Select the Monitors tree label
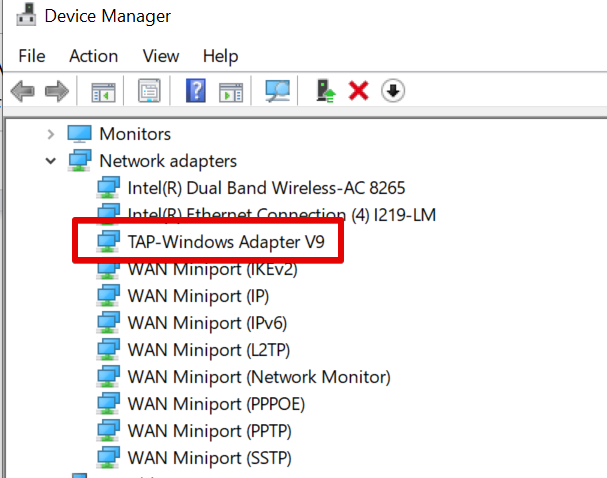The image size is (607, 478). (x=135, y=134)
